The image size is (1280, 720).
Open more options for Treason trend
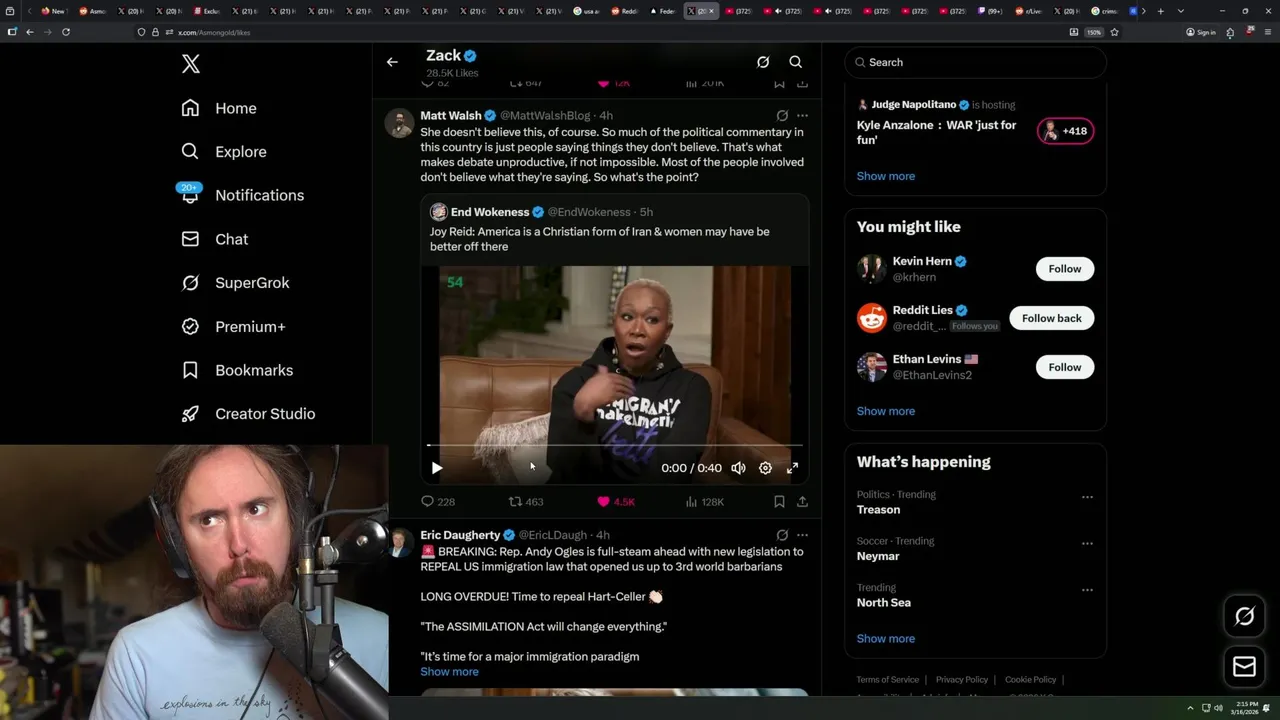1087,497
